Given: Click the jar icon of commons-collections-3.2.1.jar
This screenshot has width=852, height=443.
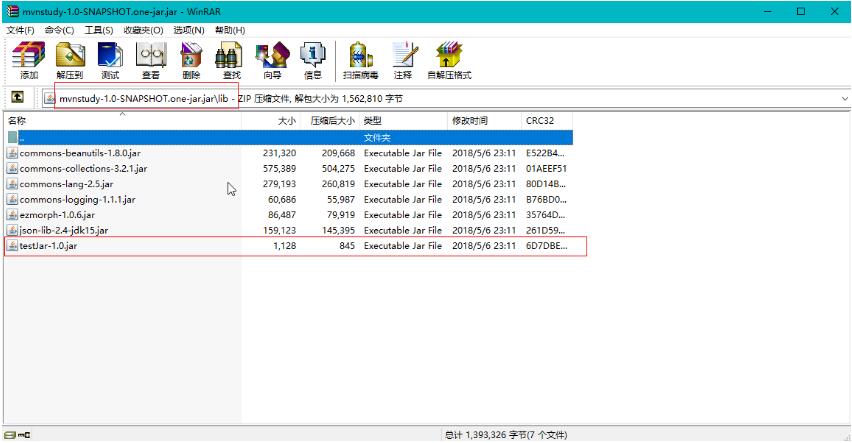Looking at the screenshot, I should point(12,169).
